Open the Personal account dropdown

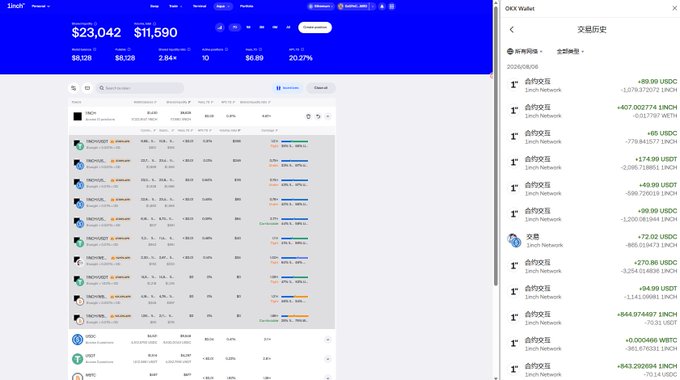41,7
